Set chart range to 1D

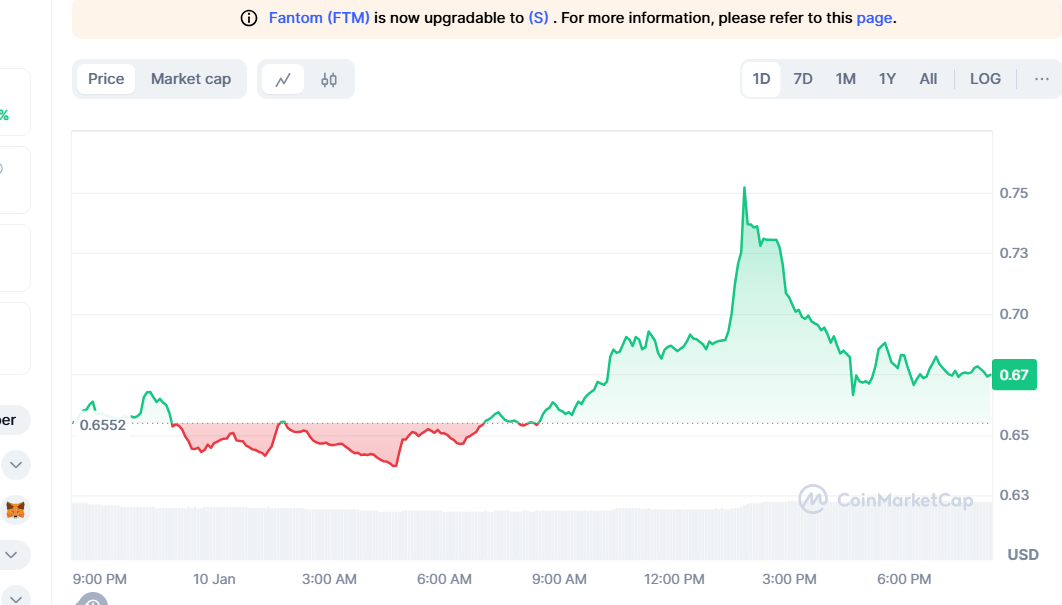tap(761, 79)
